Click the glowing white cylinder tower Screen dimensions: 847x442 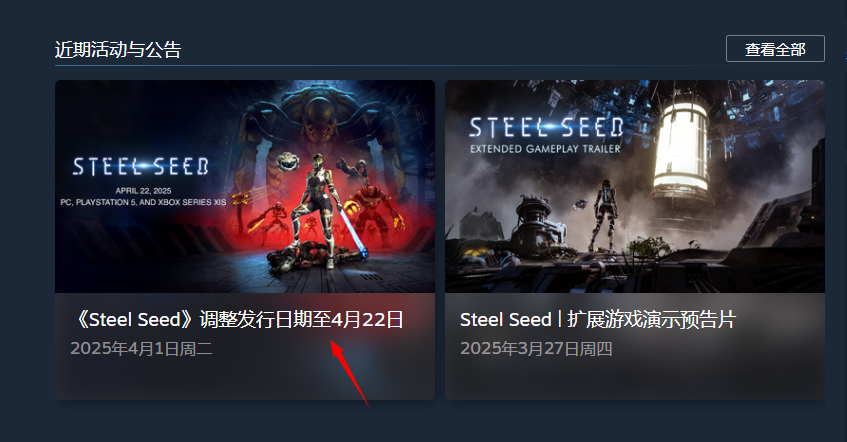683,146
